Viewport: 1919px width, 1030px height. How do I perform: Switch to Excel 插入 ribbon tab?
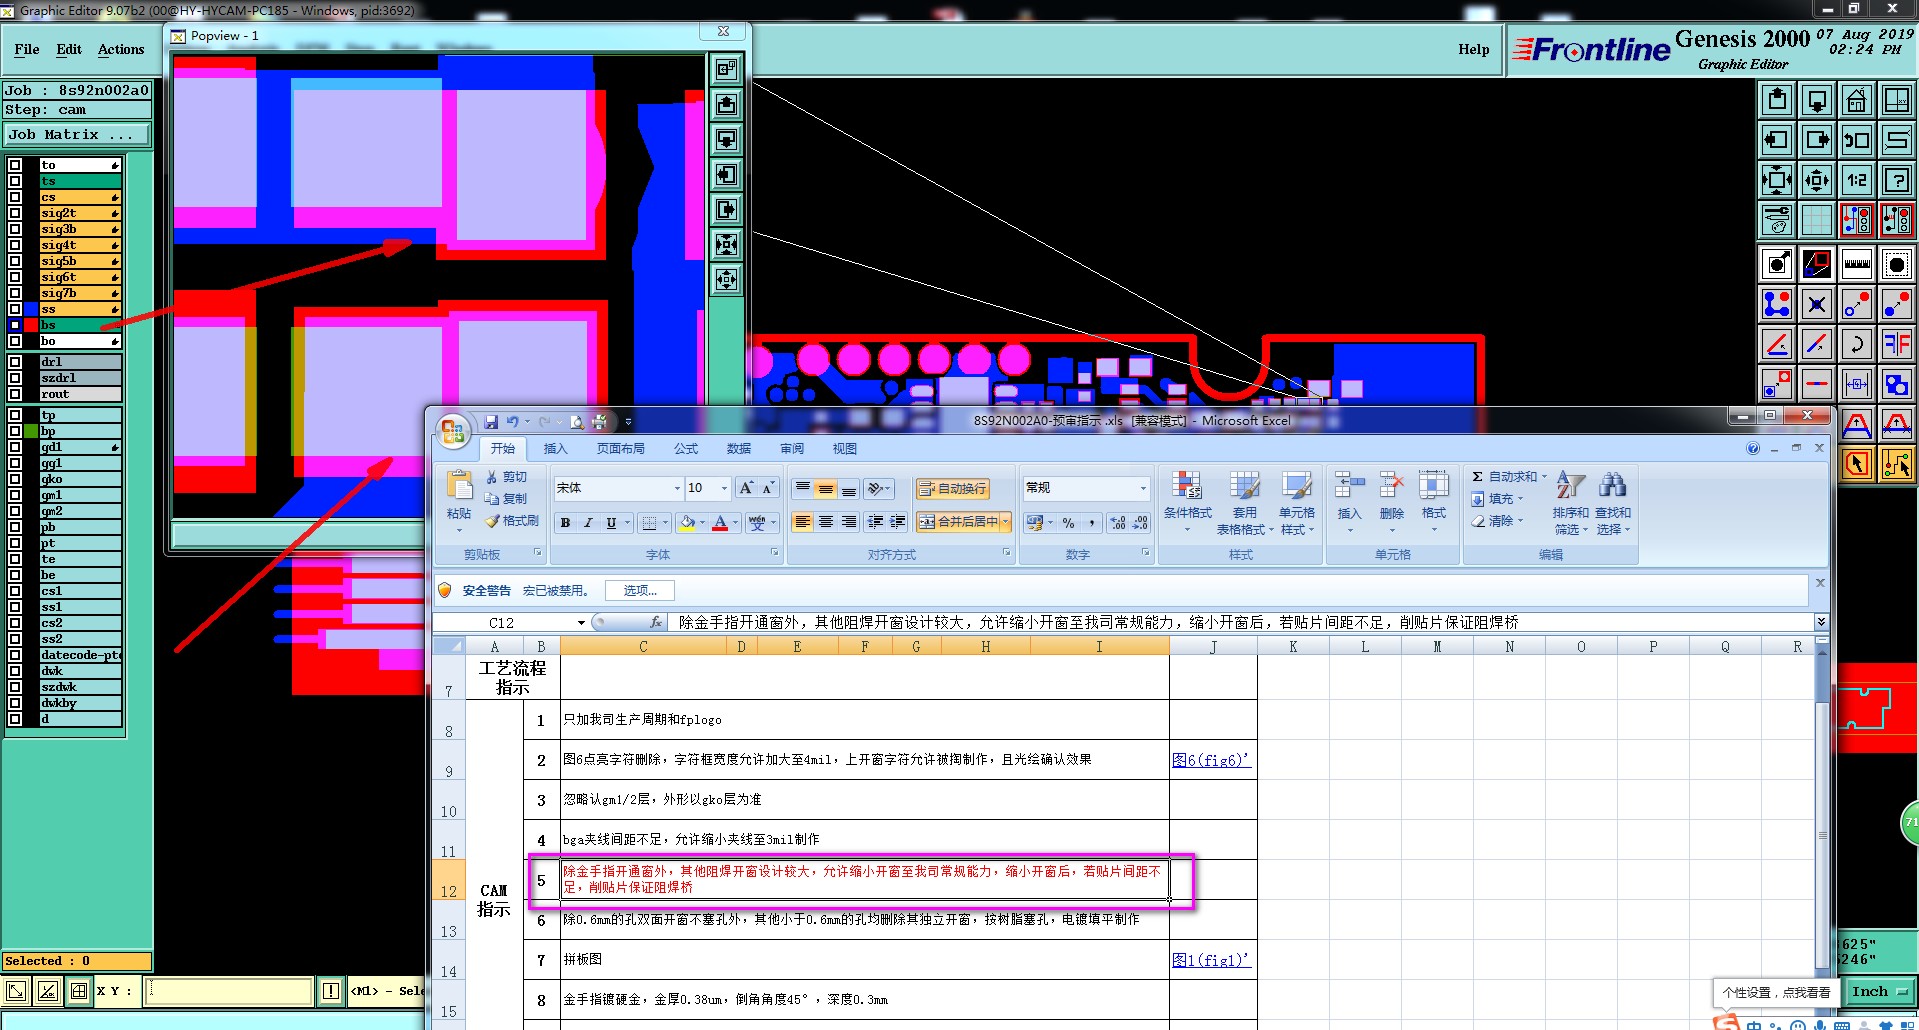(555, 449)
